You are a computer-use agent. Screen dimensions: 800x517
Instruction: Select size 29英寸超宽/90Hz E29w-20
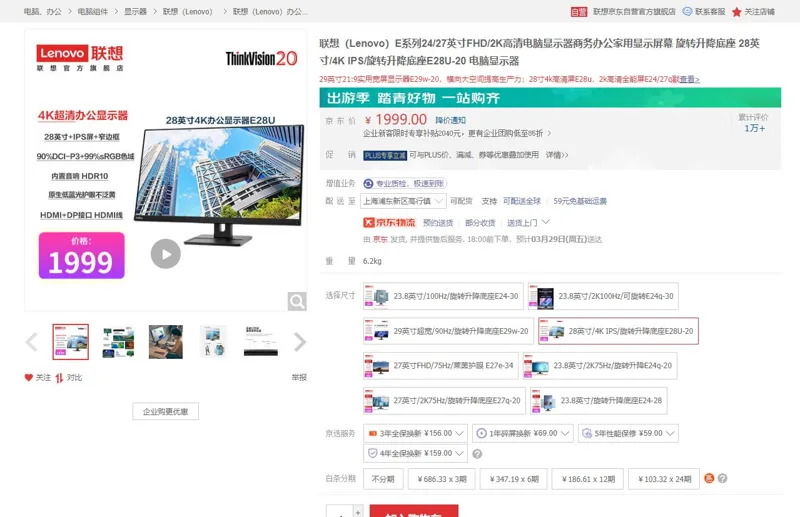(448, 331)
